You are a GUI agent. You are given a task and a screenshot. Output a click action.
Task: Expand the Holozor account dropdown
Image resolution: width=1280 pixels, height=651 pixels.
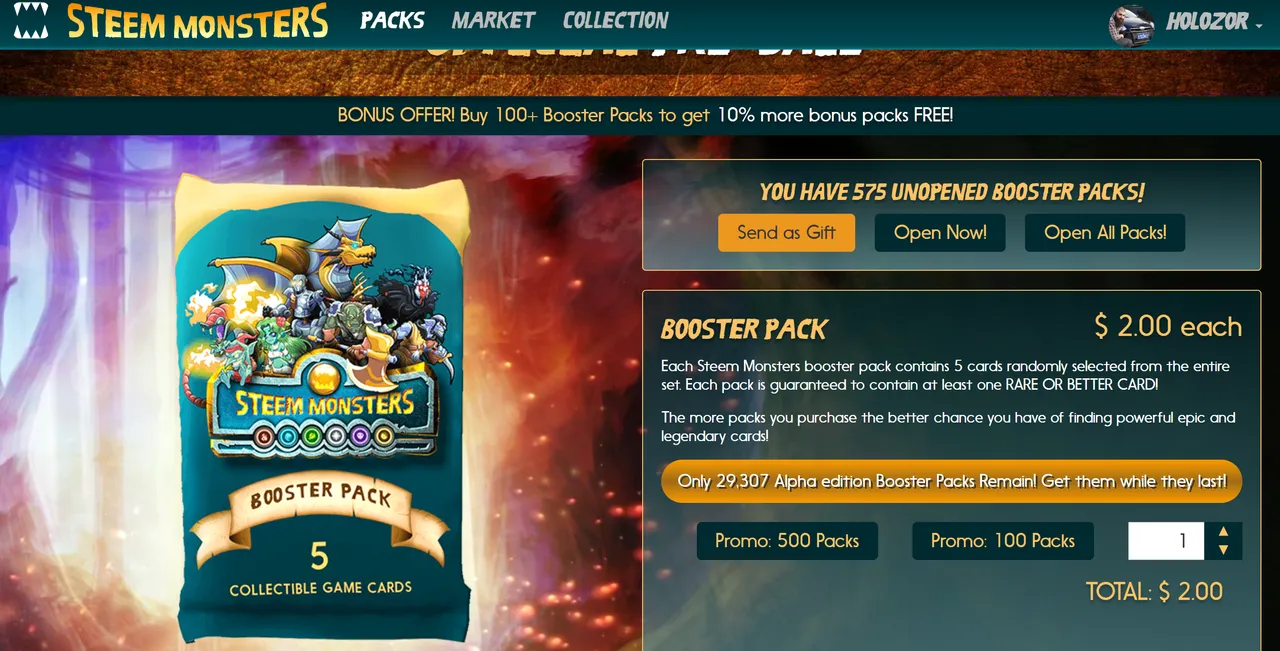point(1214,22)
